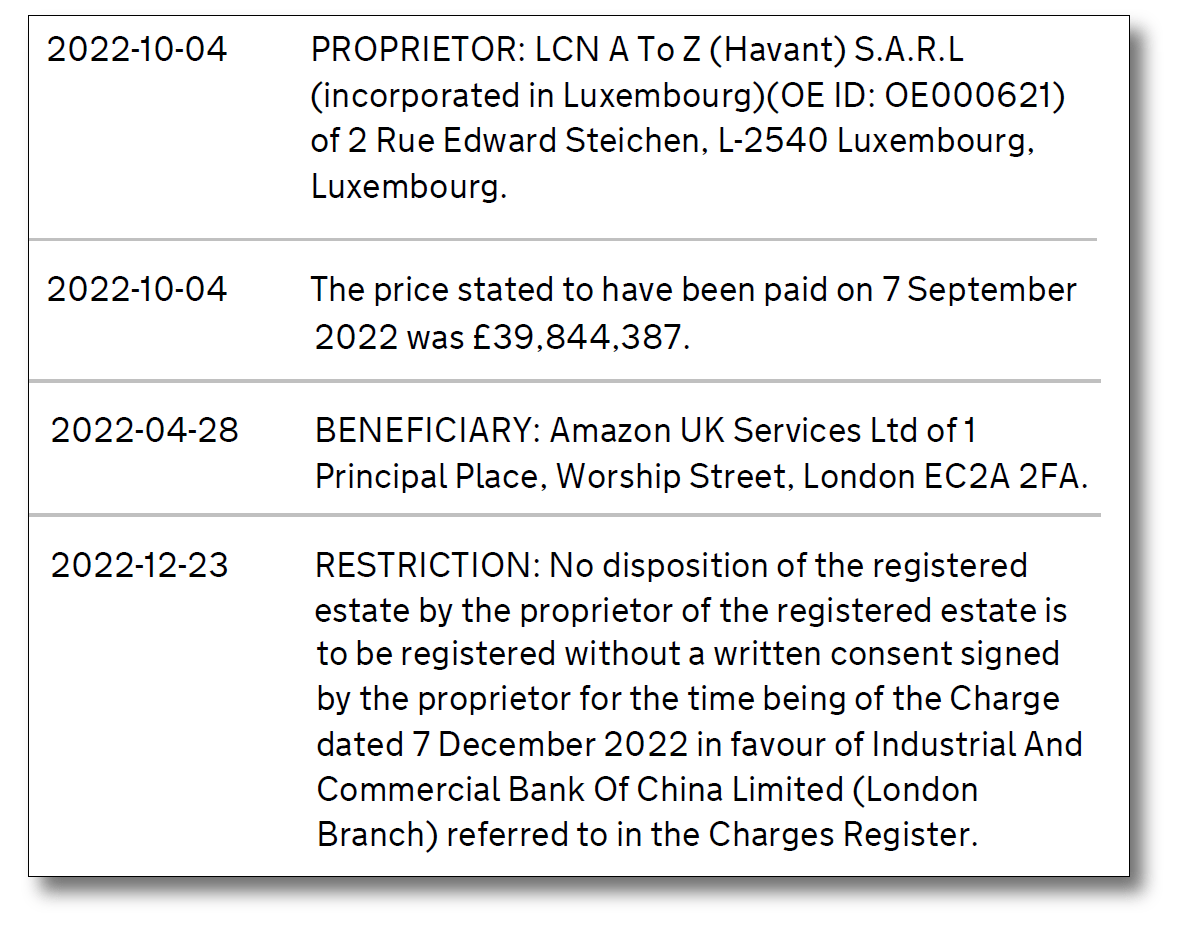Click the price £39,844,387
Screen dimensions: 1187x931
tap(584, 337)
